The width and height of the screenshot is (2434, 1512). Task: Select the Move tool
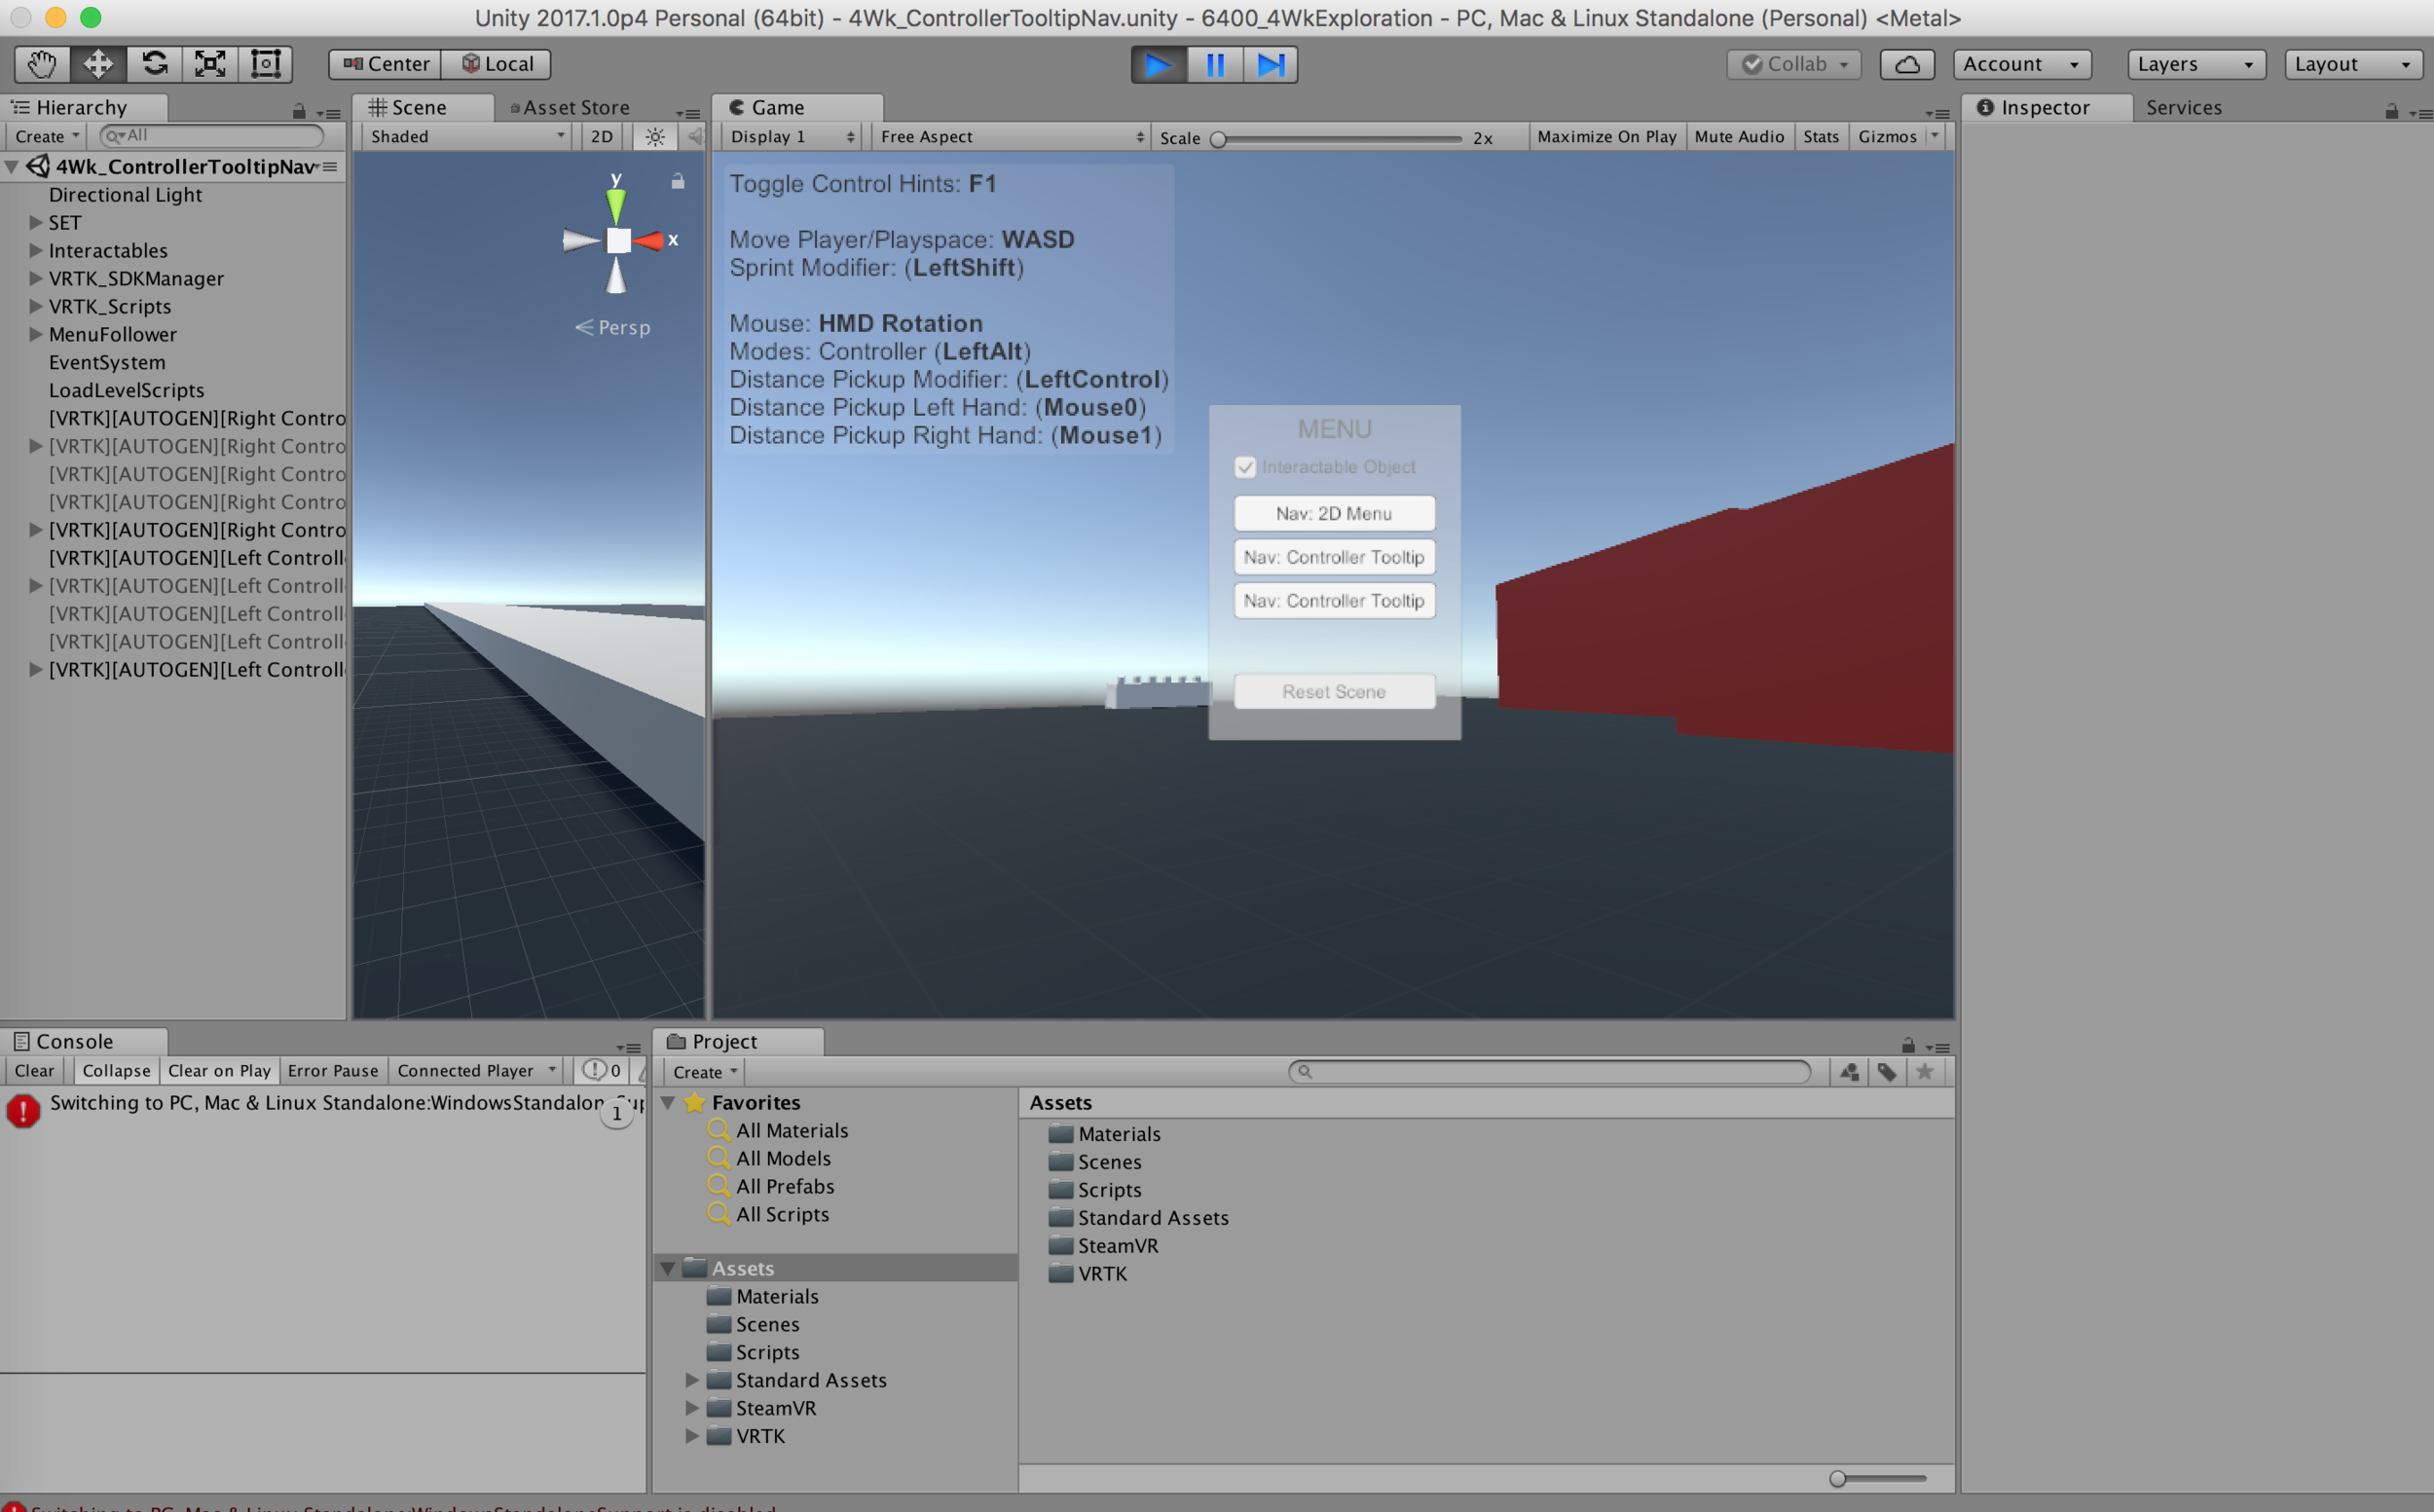(x=97, y=64)
